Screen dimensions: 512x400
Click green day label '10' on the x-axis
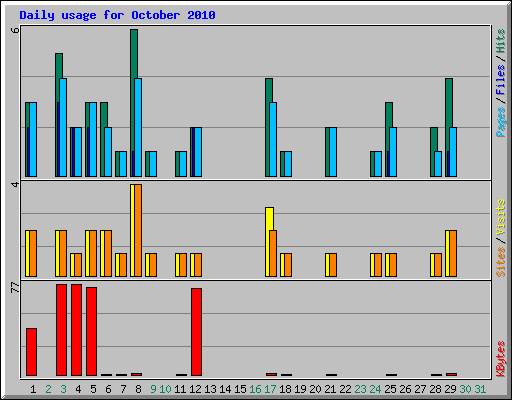tap(165, 389)
